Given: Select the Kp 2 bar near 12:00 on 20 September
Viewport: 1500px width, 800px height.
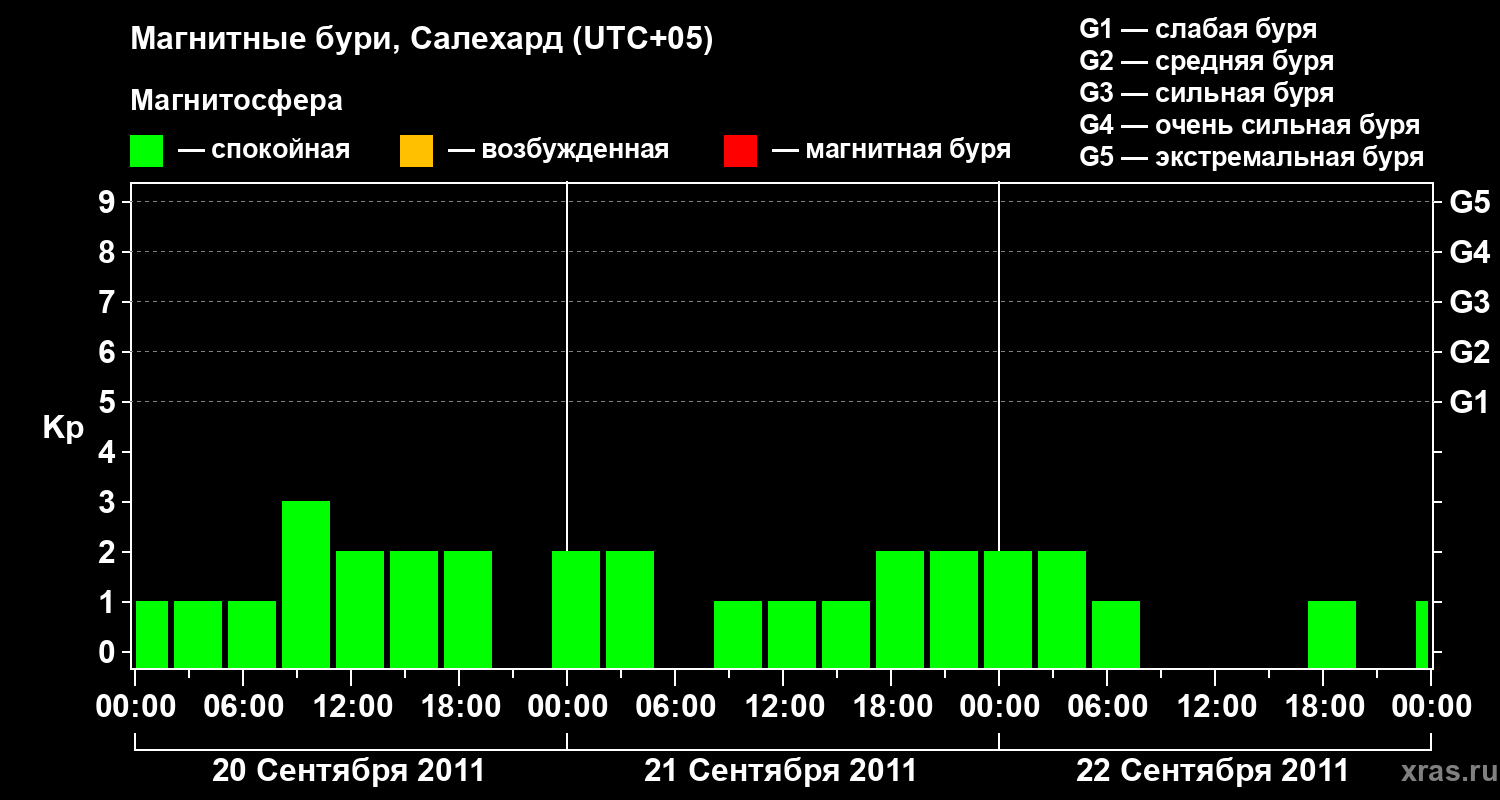Looking at the screenshot, I should 360,609.
